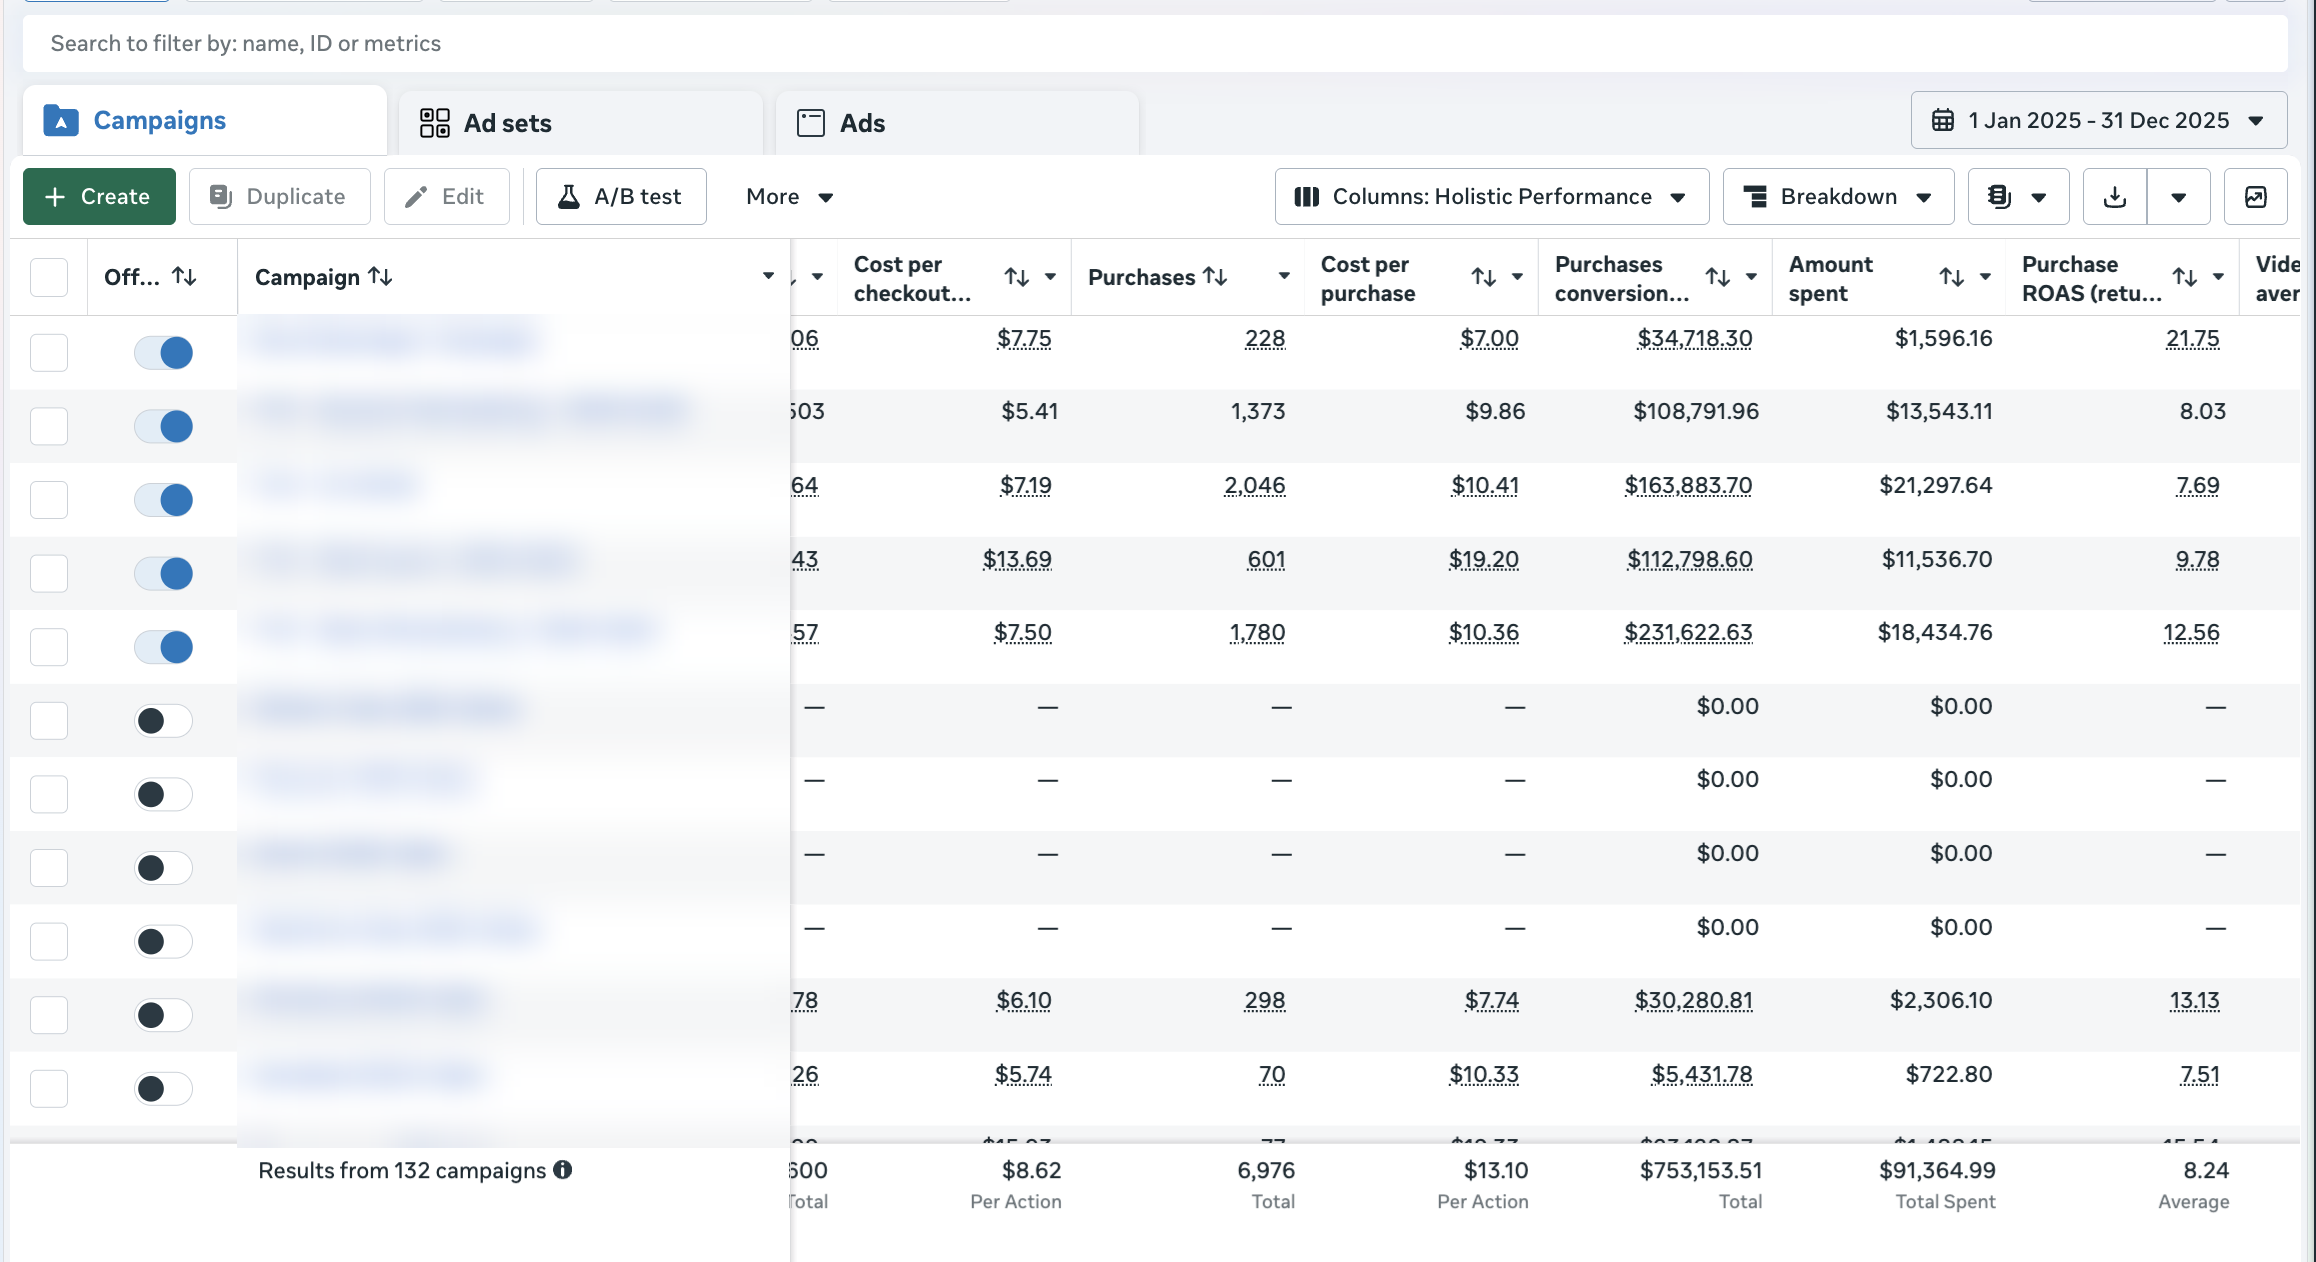The width and height of the screenshot is (2316, 1262).
Task: Click the $108,791.96 conversion value cell
Action: [1696, 412]
